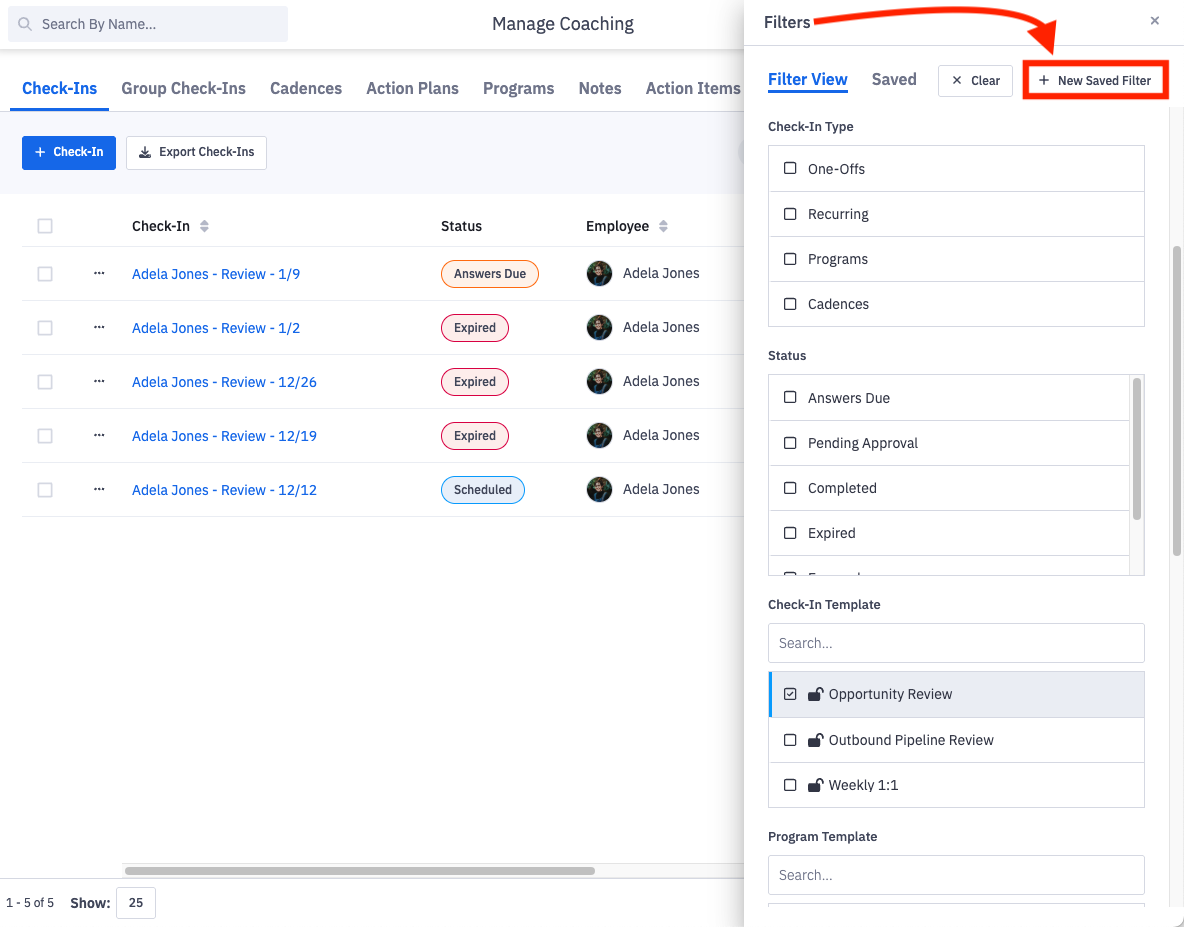The height and width of the screenshot is (927, 1184).
Task: Click Adela Jones avatar in Review 12/26 row
Action: (600, 381)
